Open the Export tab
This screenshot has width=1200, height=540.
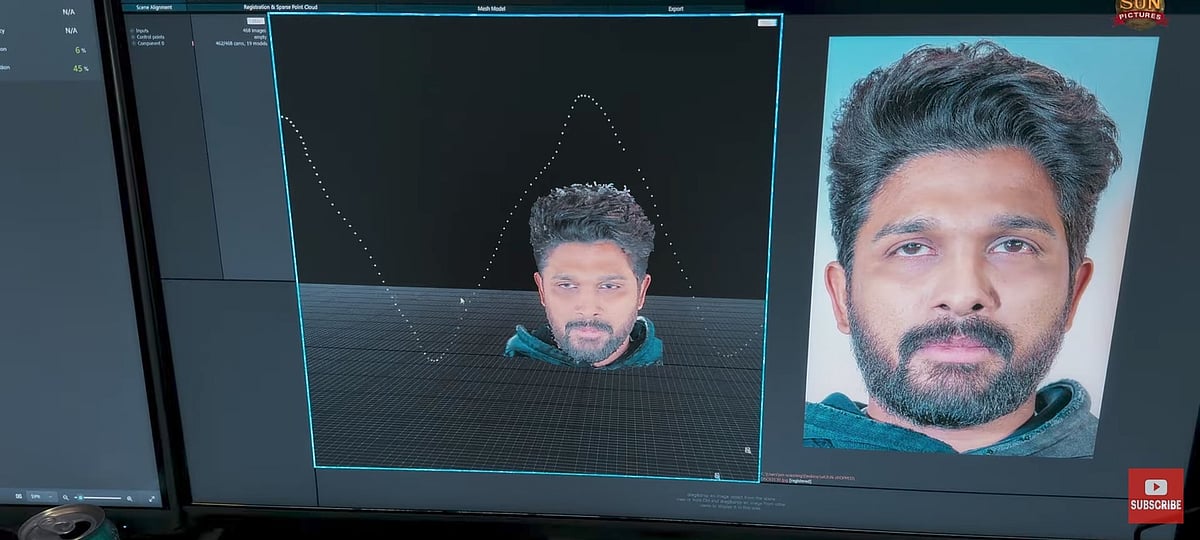click(x=676, y=8)
